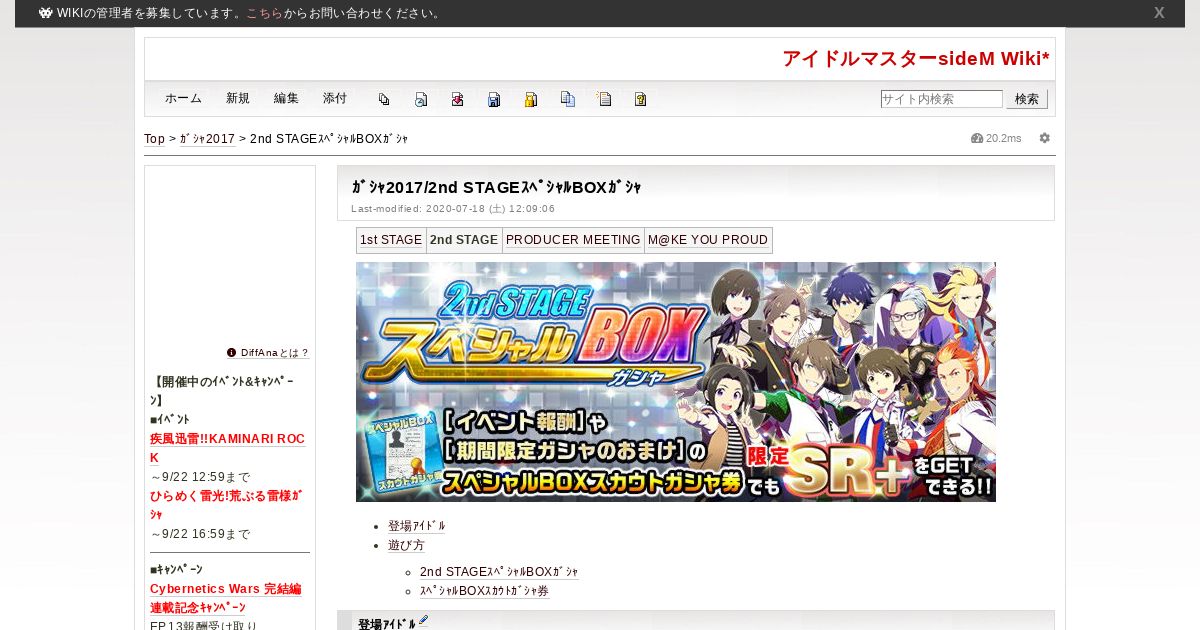Switch to the PRODUCER MEETING tab
The height and width of the screenshot is (630, 1200).
click(x=573, y=240)
